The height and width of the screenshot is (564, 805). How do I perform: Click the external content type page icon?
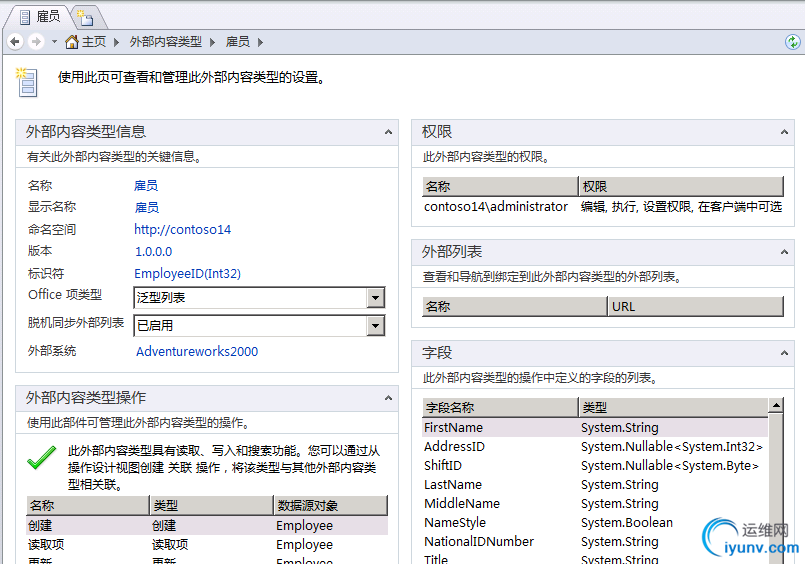point(27,82)
